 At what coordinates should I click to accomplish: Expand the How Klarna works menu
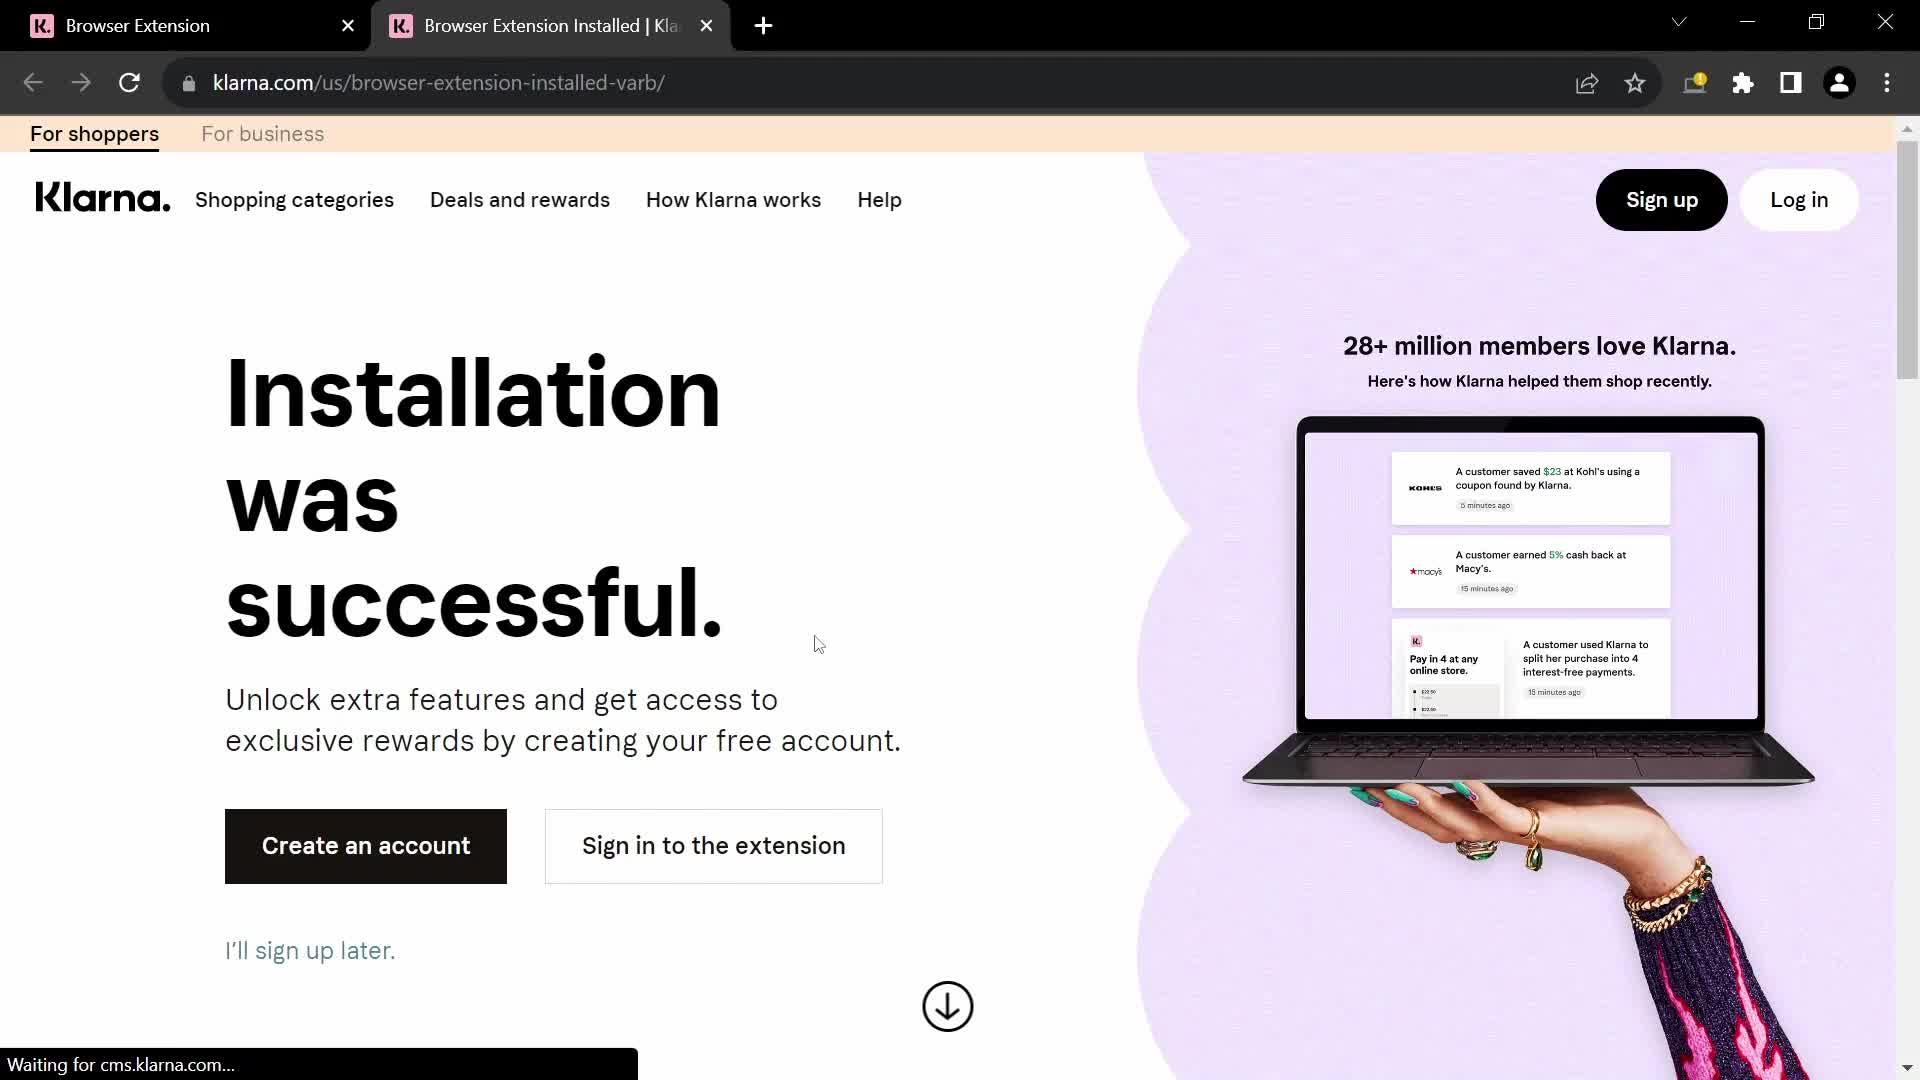[x=733, y=199]
